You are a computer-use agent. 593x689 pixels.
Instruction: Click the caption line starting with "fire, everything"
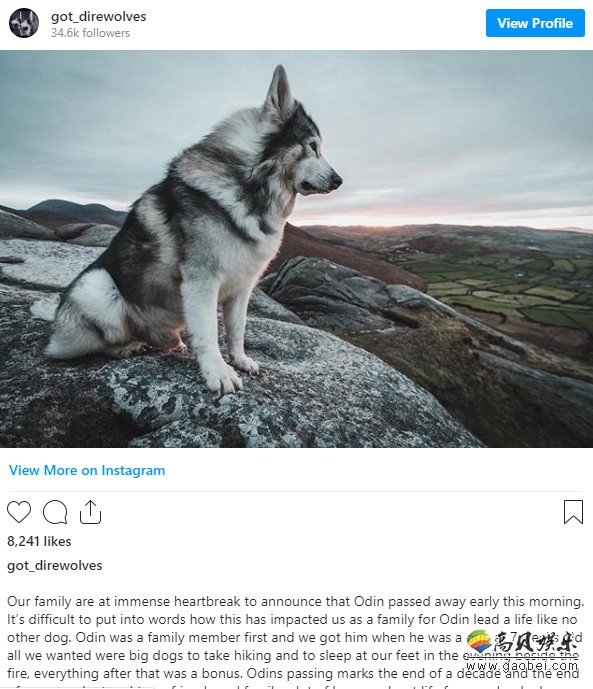(x=293, y=673)
